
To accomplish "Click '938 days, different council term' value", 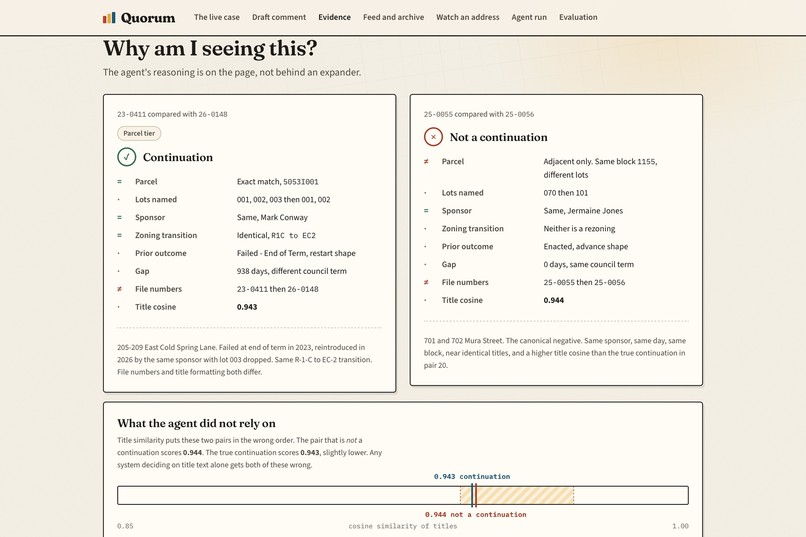I will click(292, 271).
